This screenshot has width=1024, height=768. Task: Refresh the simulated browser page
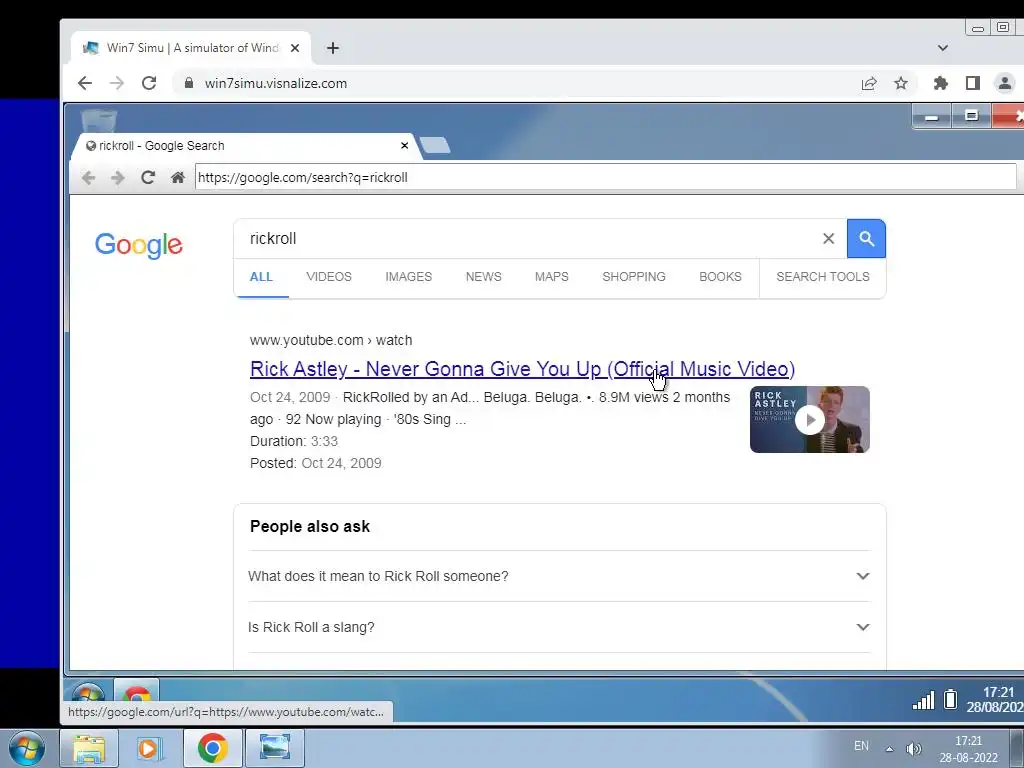click(148, 177)
